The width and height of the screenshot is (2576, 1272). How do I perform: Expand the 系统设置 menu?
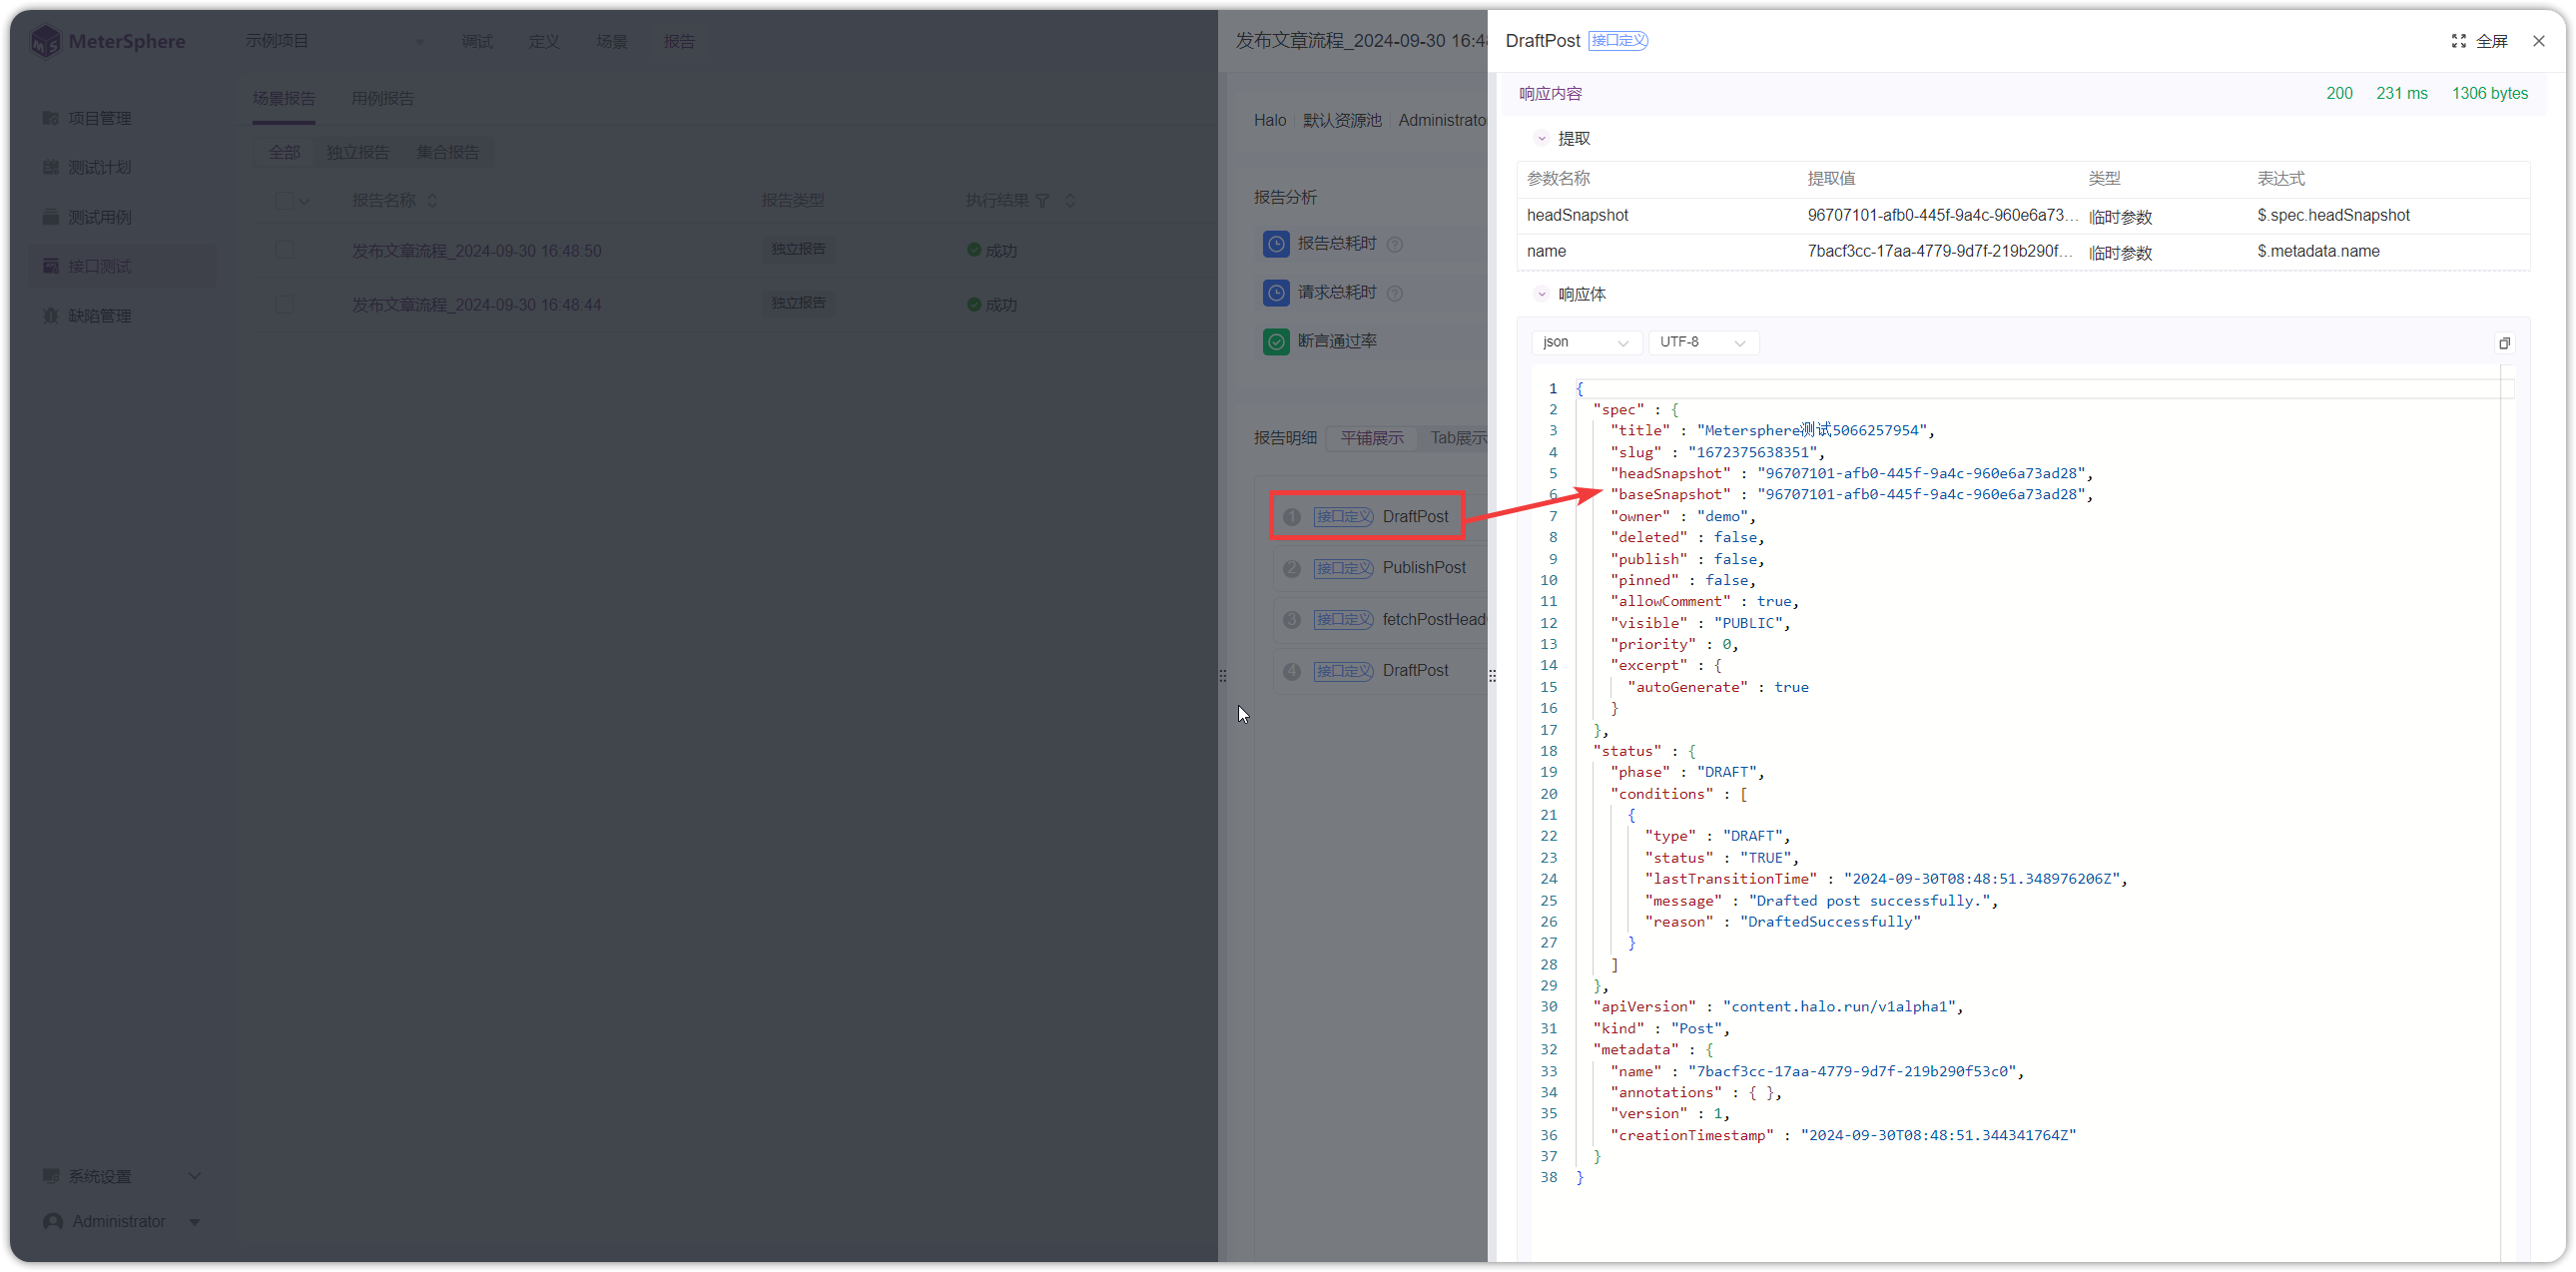(x=122, y=1176)
